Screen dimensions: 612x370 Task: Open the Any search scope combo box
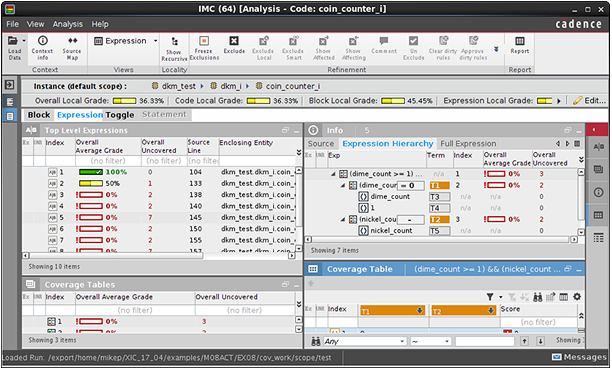[x=364, y=342]
